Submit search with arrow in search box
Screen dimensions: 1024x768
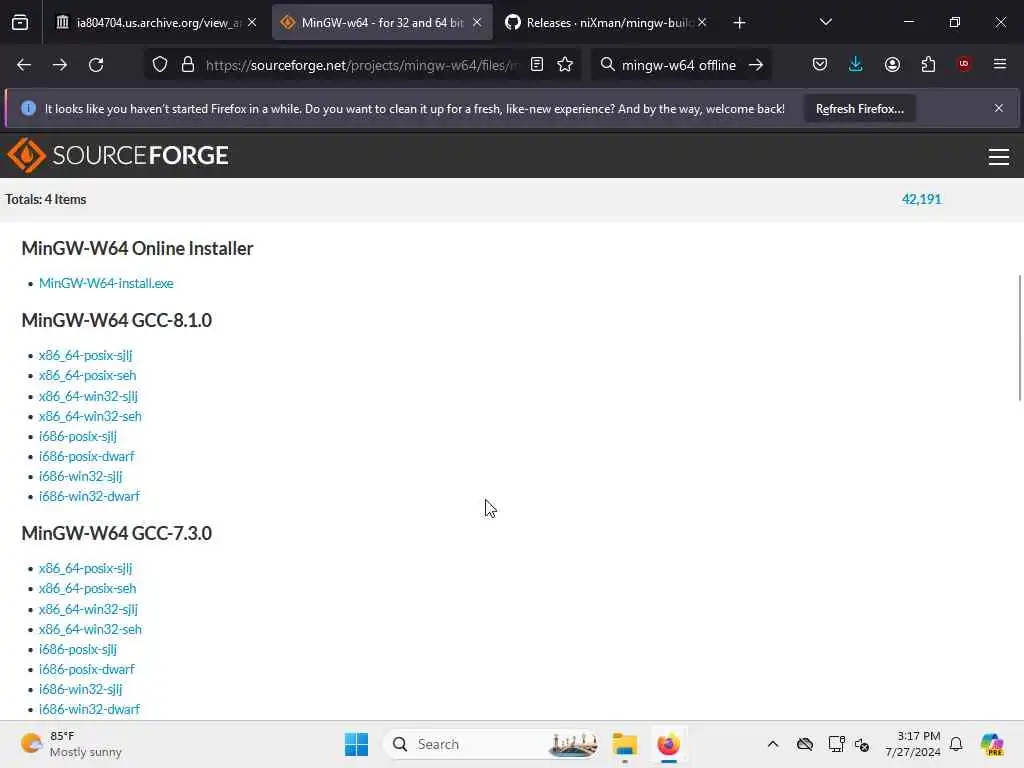756,65
